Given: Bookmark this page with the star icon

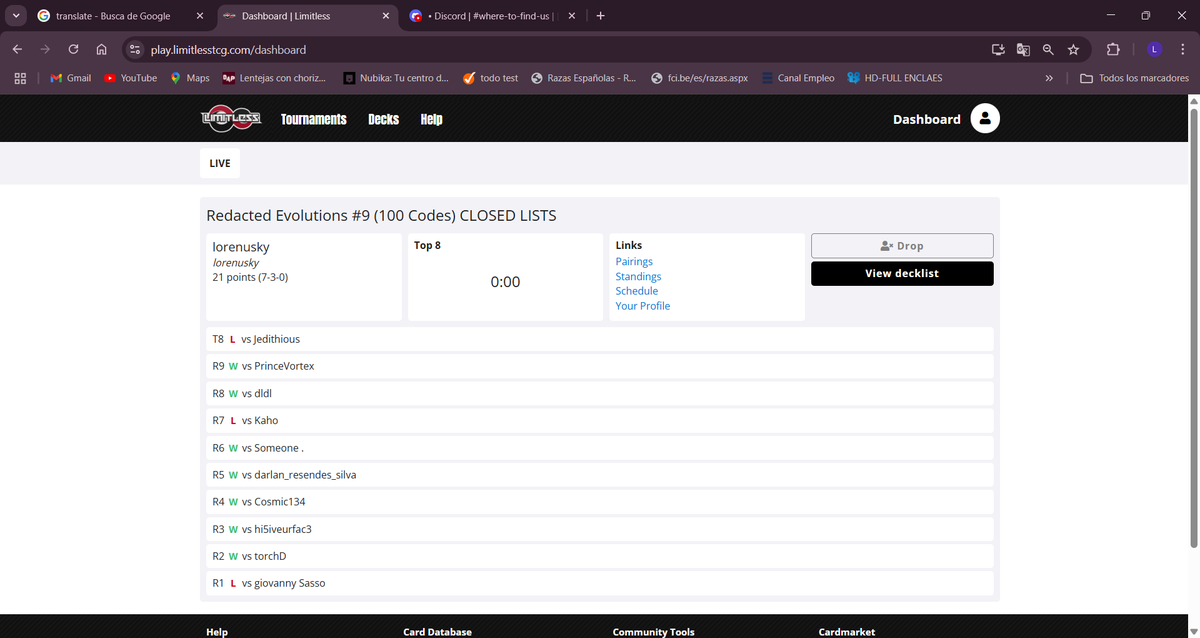Looking at the screenshot, I should point(1073,49).
